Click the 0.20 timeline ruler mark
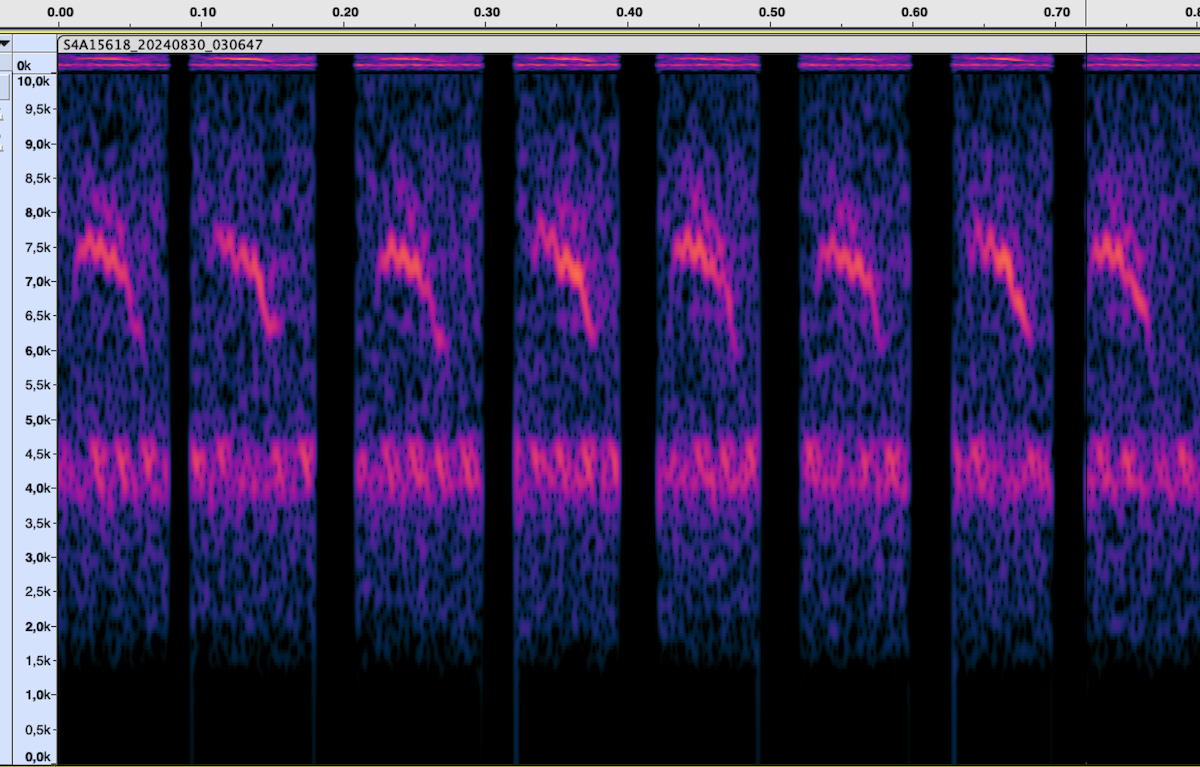Image resolution: width=1200 pixels, height=767 pixels. pyautogui.click(x=345, y=12)
